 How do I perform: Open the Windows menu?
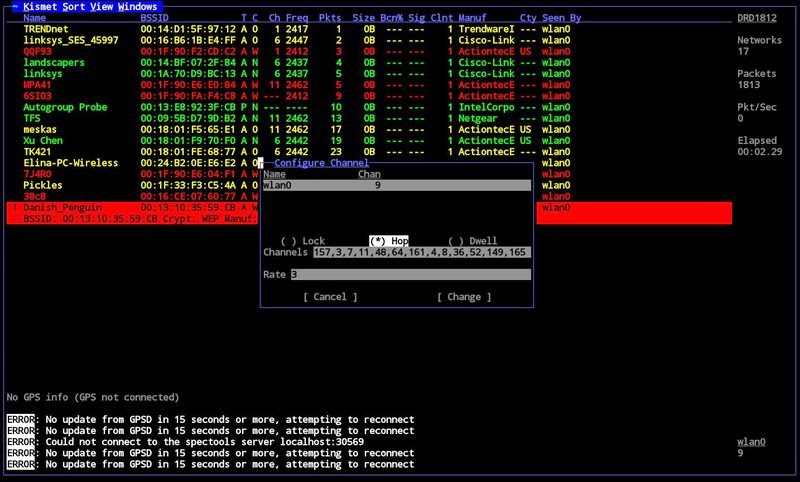point(137,7)
